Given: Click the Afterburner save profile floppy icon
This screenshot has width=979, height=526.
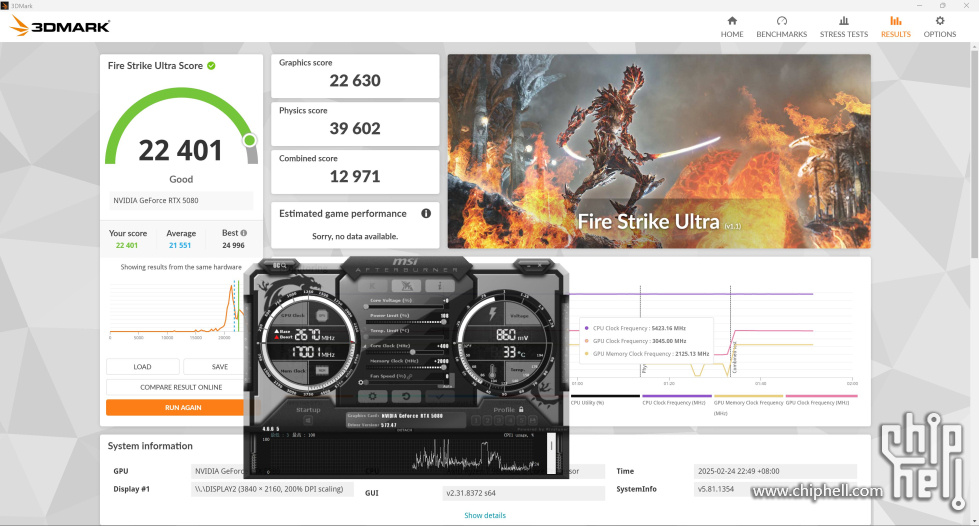Looking at the screenshot, I should click(533, 420).
